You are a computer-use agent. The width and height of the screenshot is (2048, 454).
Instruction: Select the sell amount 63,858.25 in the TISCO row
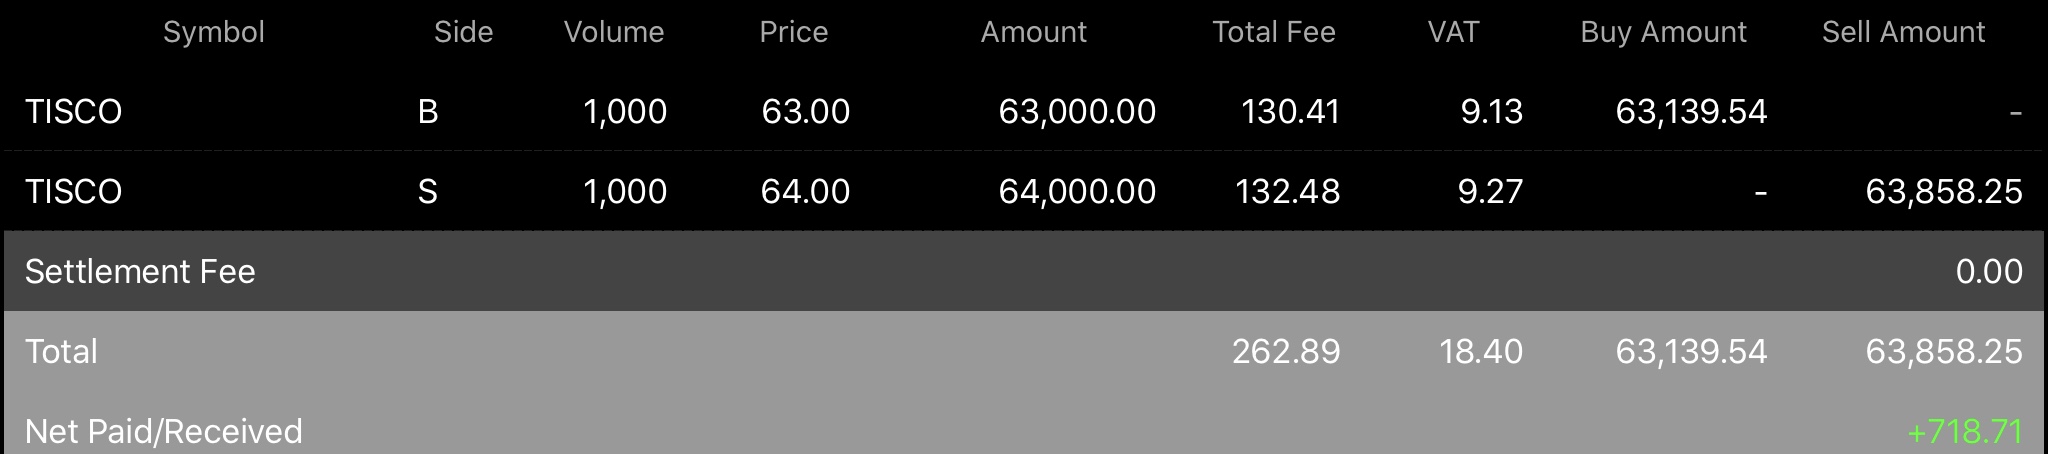[x=1944, y=191]
